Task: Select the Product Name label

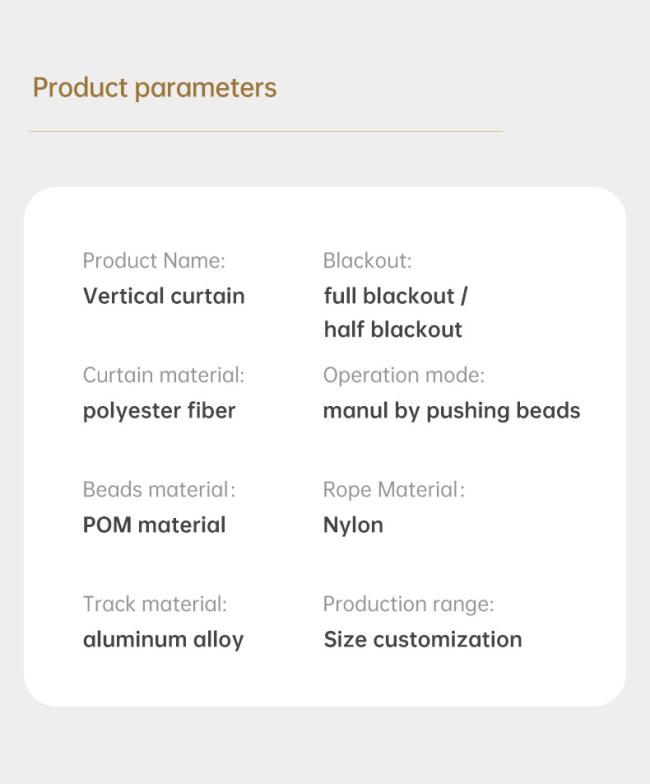Action: [x=154, y=260]
